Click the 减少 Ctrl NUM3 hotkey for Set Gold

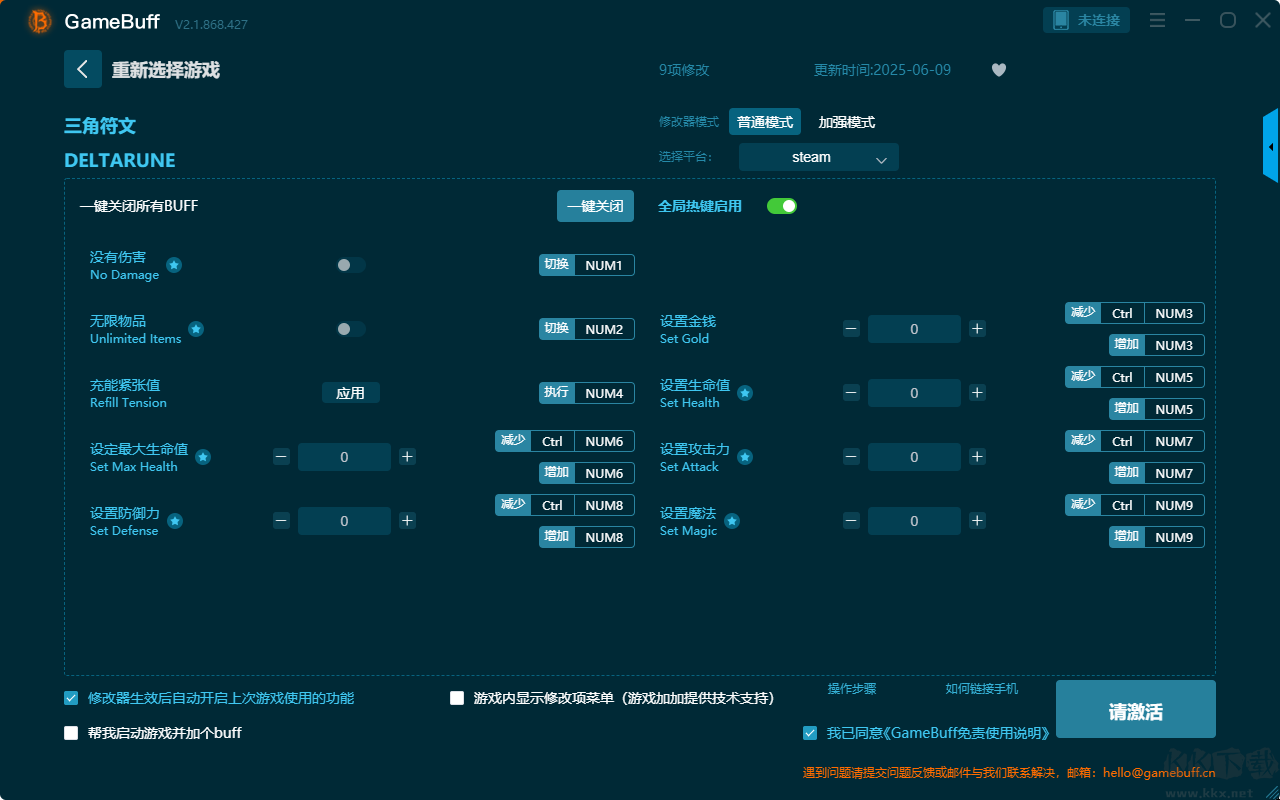1135,313
